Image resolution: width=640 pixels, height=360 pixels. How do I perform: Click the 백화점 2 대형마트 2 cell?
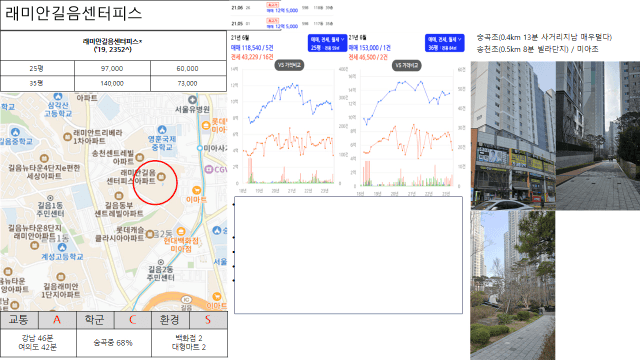pos(189,343)
